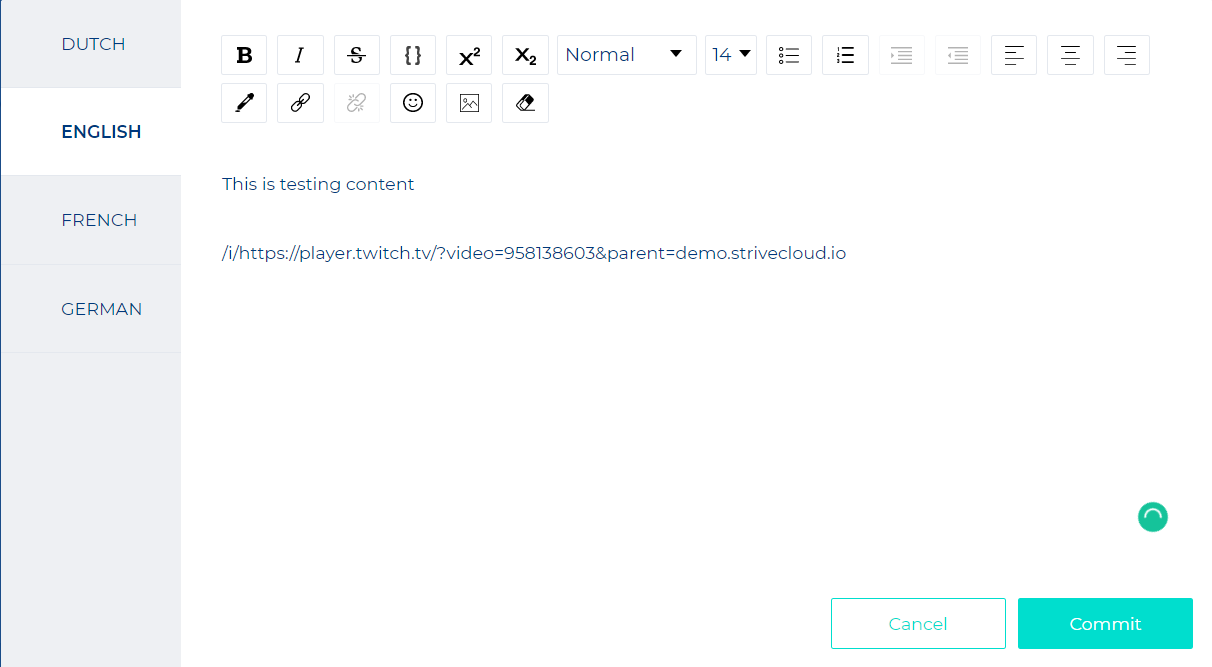Open the color picker eyedropper

click(x=244, y=103)
